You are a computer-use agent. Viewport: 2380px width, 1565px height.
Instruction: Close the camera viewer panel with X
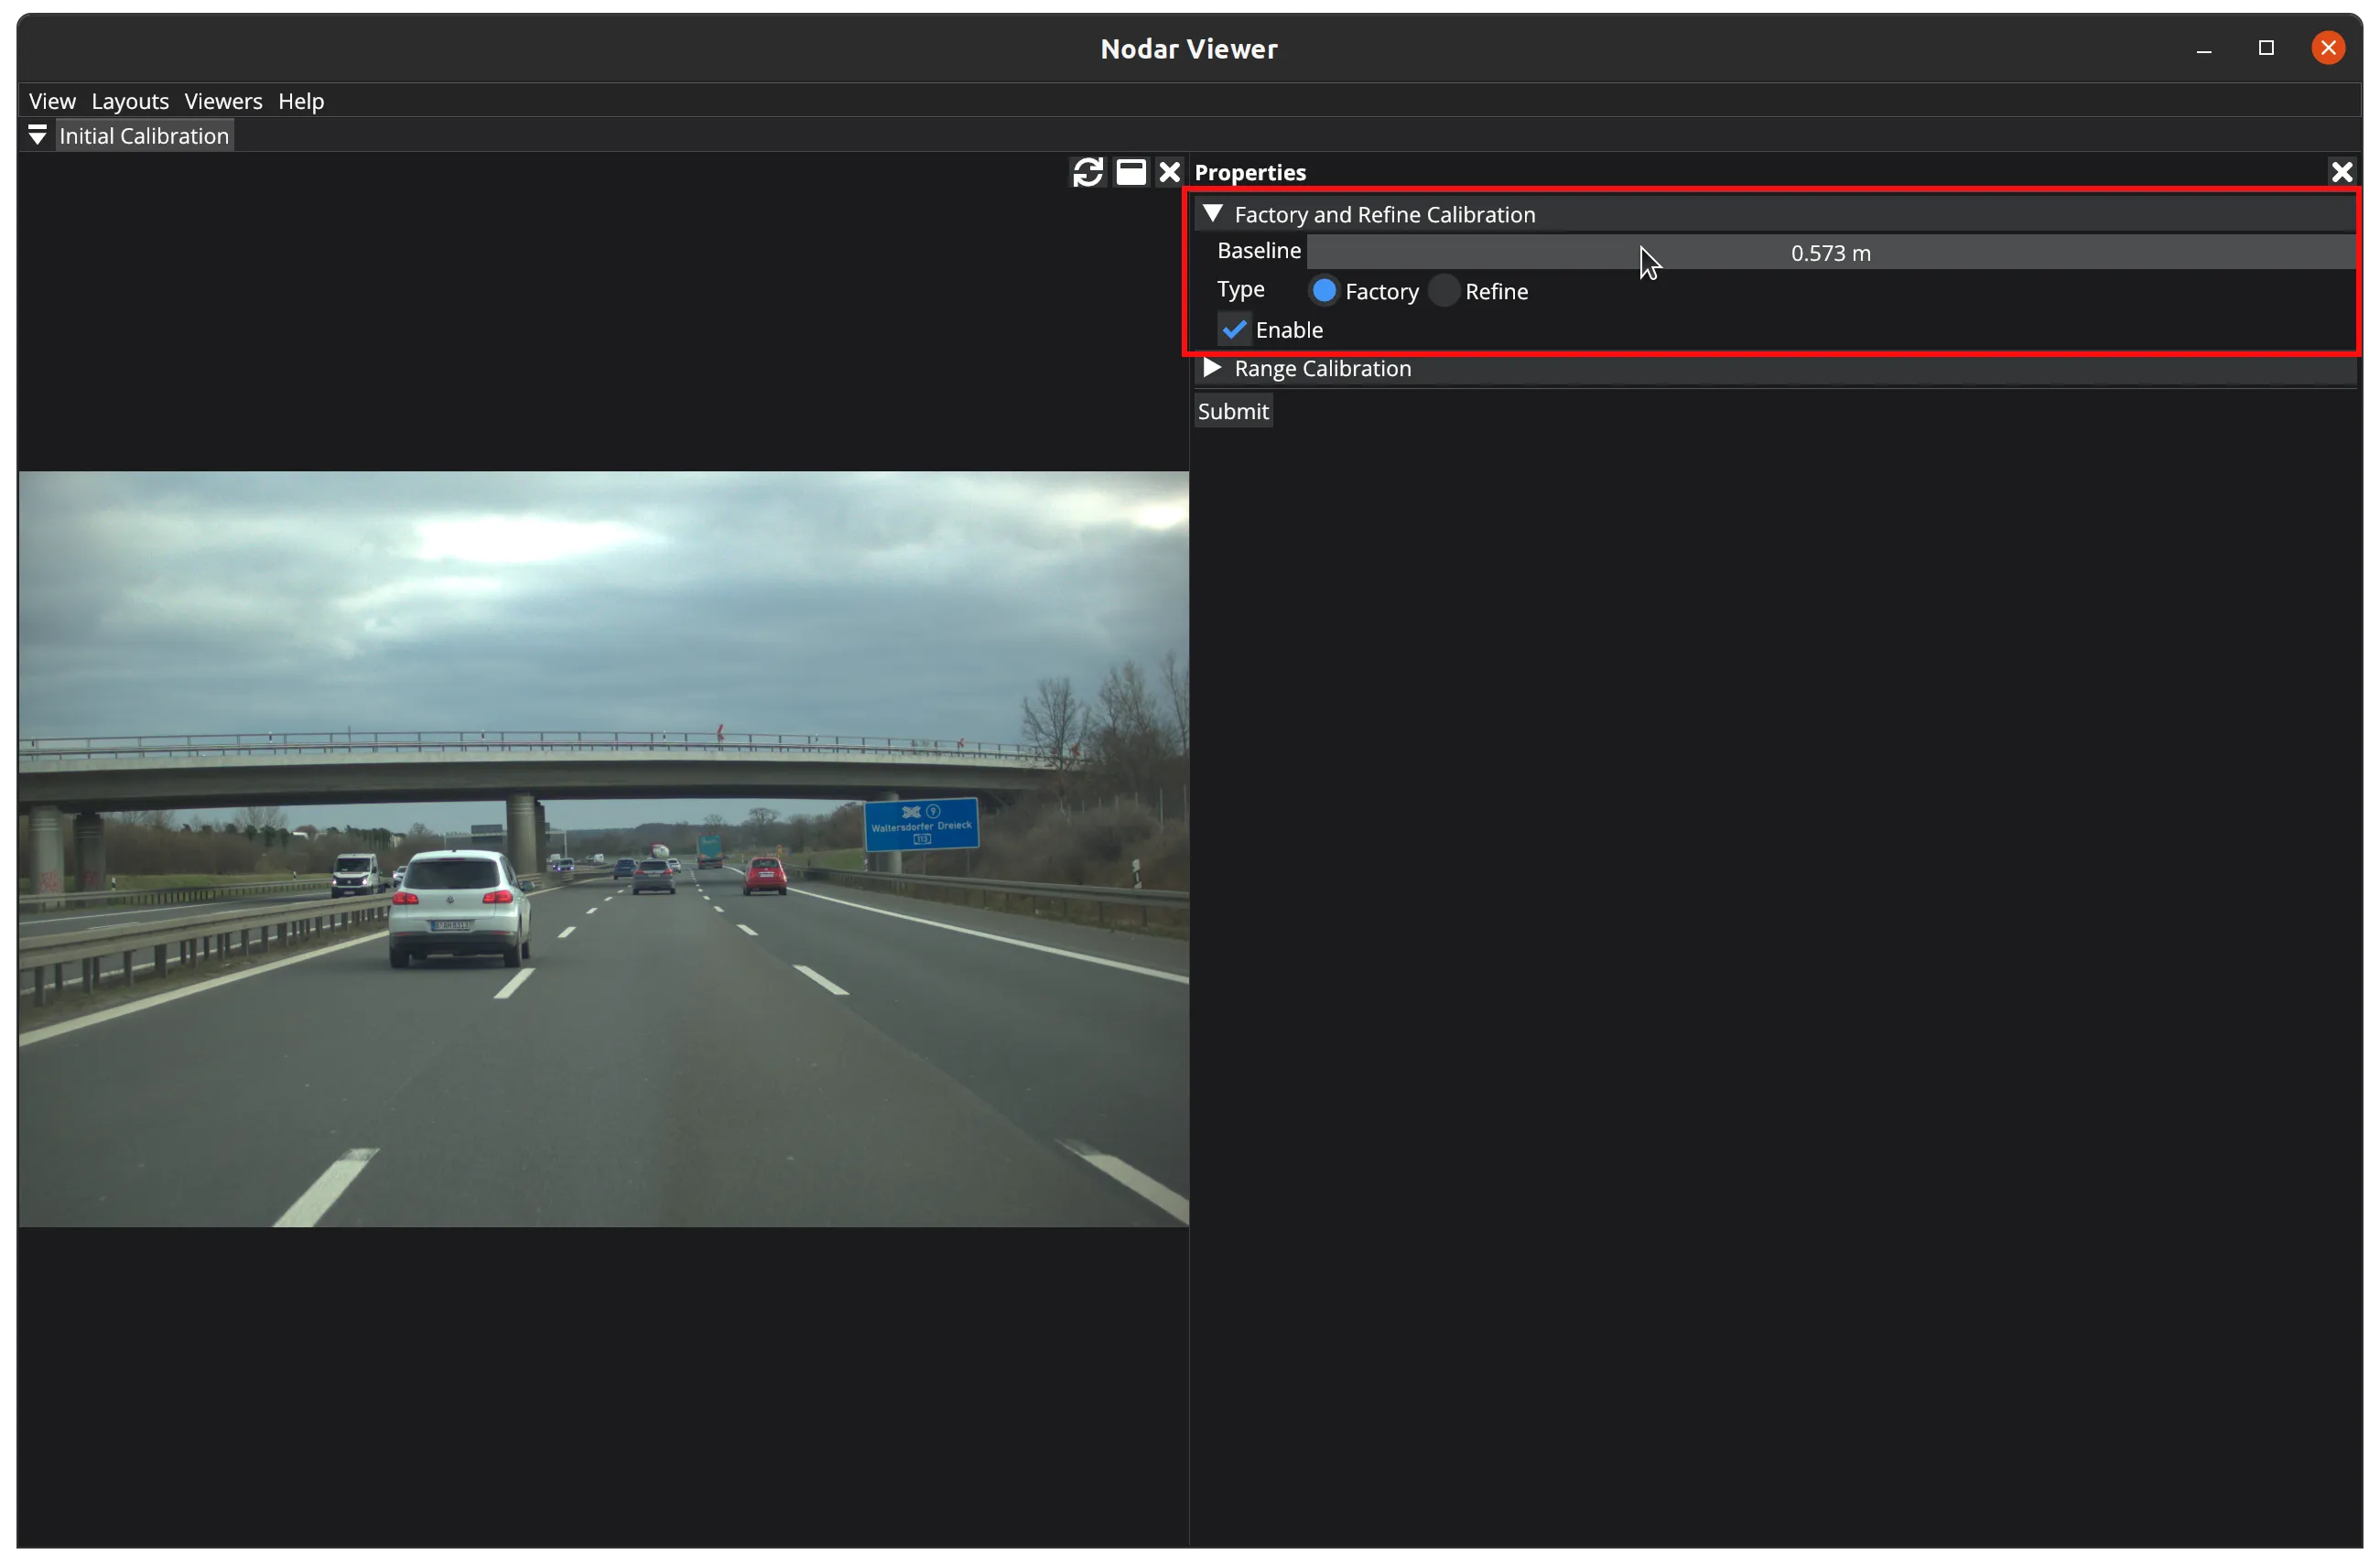1169,172
